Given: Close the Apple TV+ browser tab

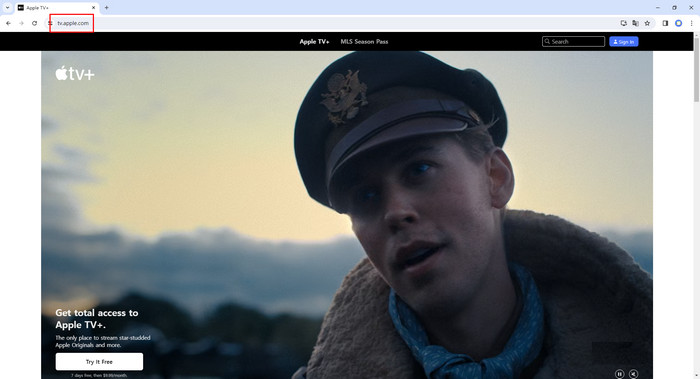Looking at the screenshot, I should [x=93, y=8].
